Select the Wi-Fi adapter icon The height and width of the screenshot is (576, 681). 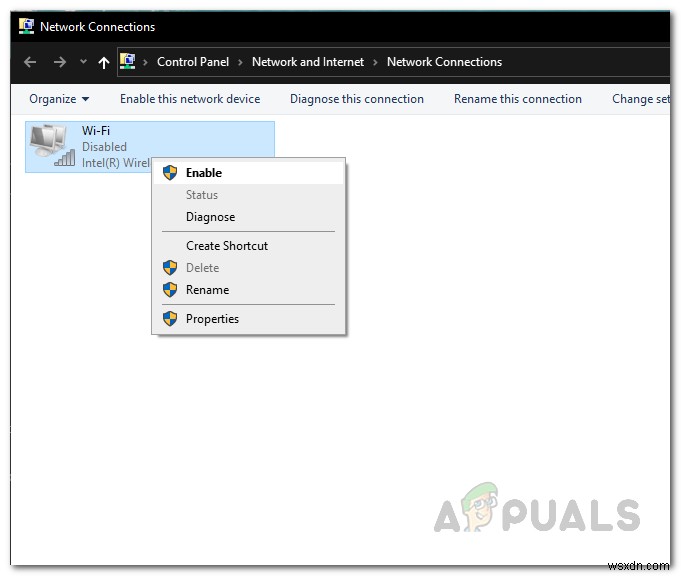[53, 146]
